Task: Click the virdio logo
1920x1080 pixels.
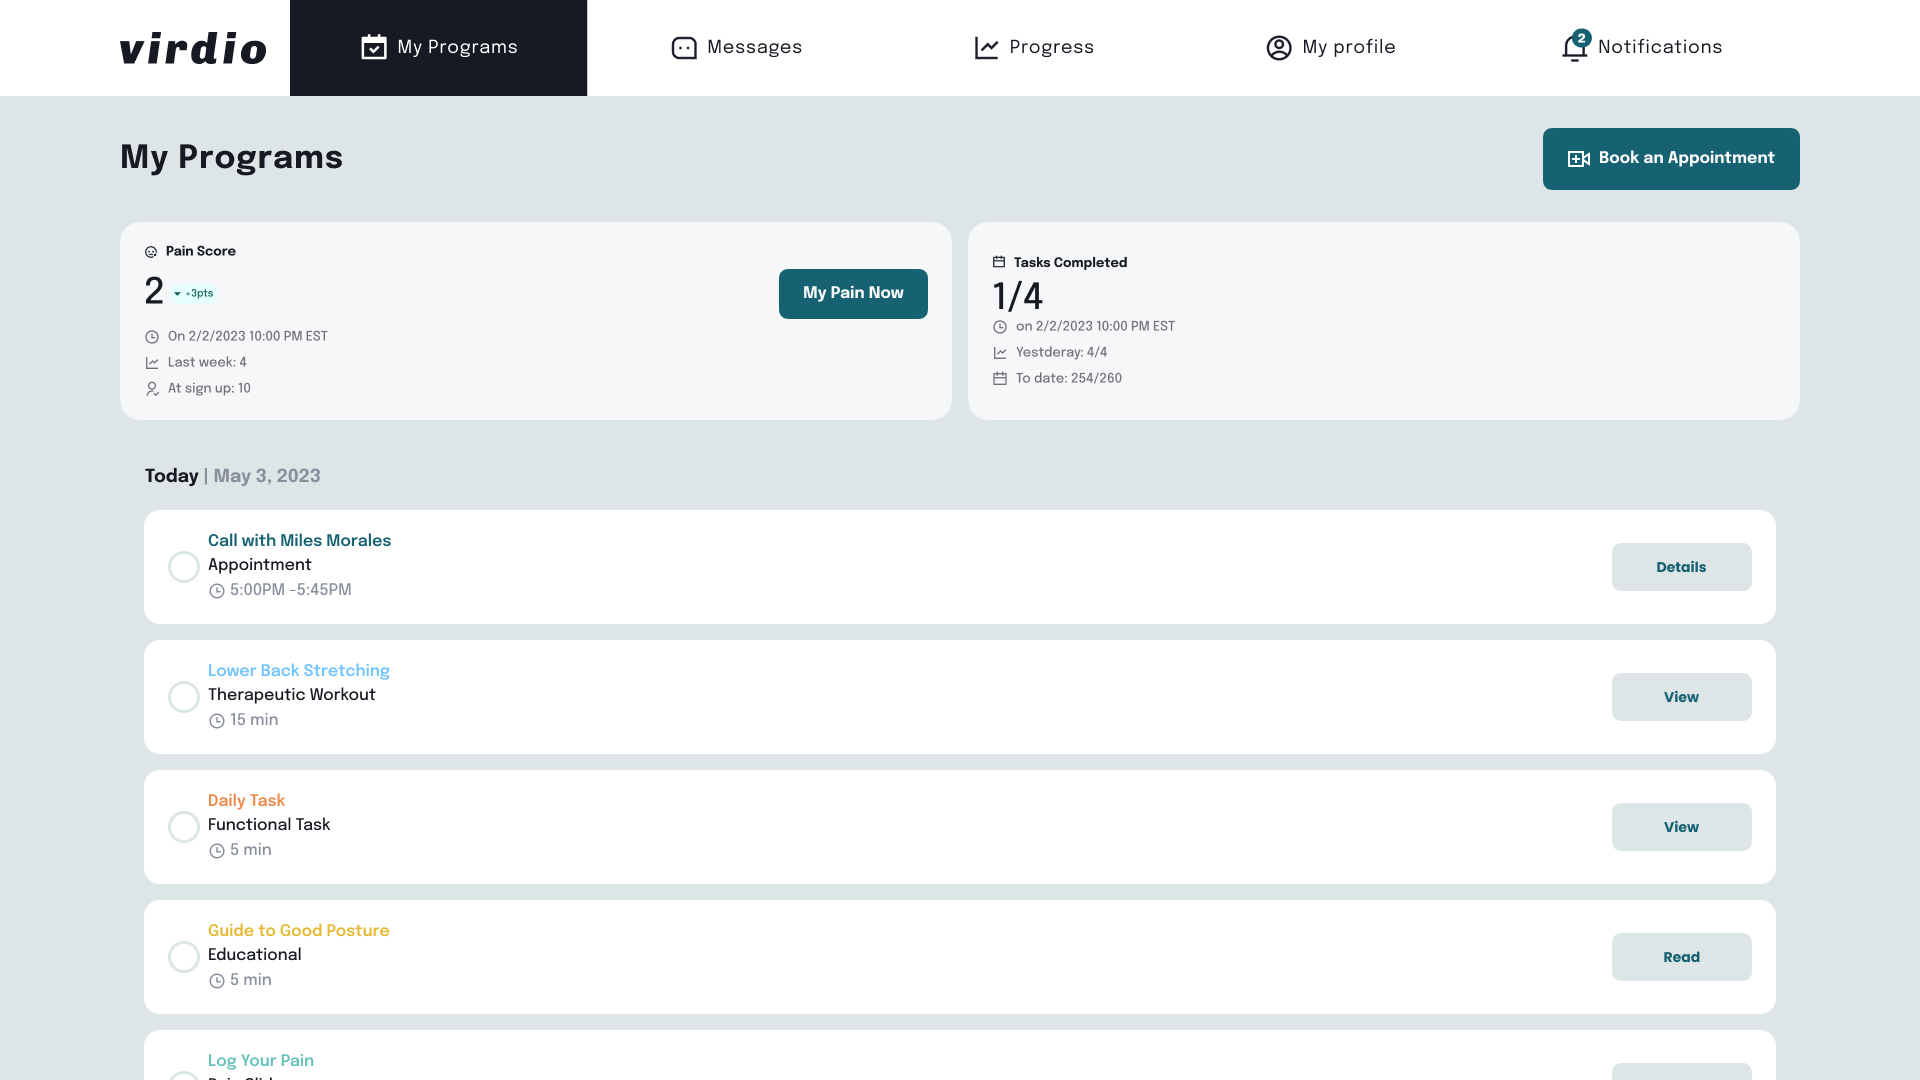Action: (x=193, y=48)
